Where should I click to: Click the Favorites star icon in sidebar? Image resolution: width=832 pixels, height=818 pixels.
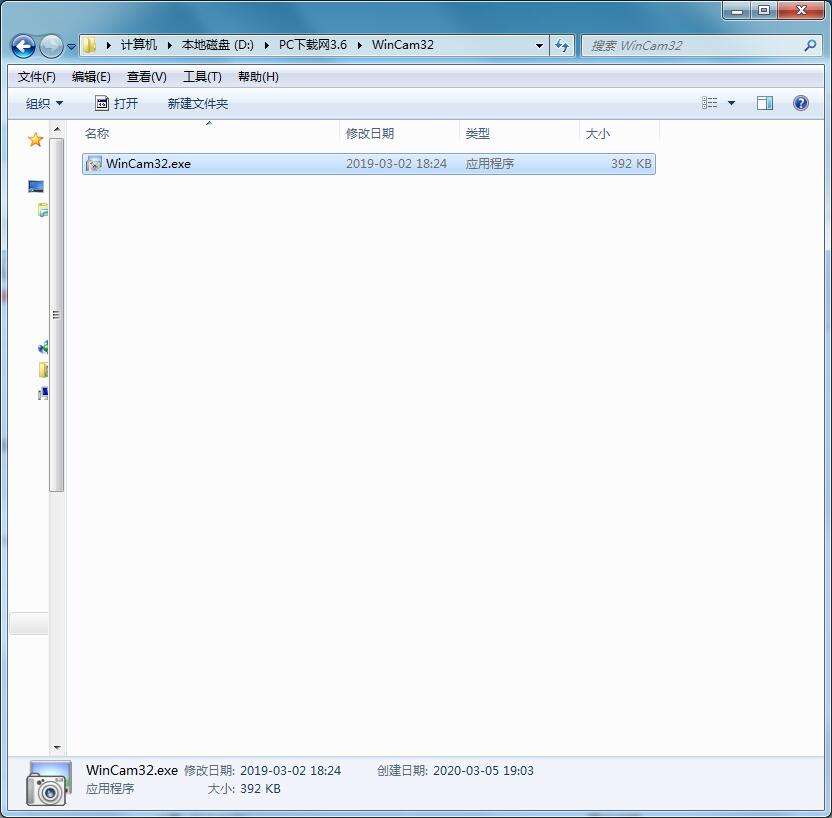(x=35, y=140)
